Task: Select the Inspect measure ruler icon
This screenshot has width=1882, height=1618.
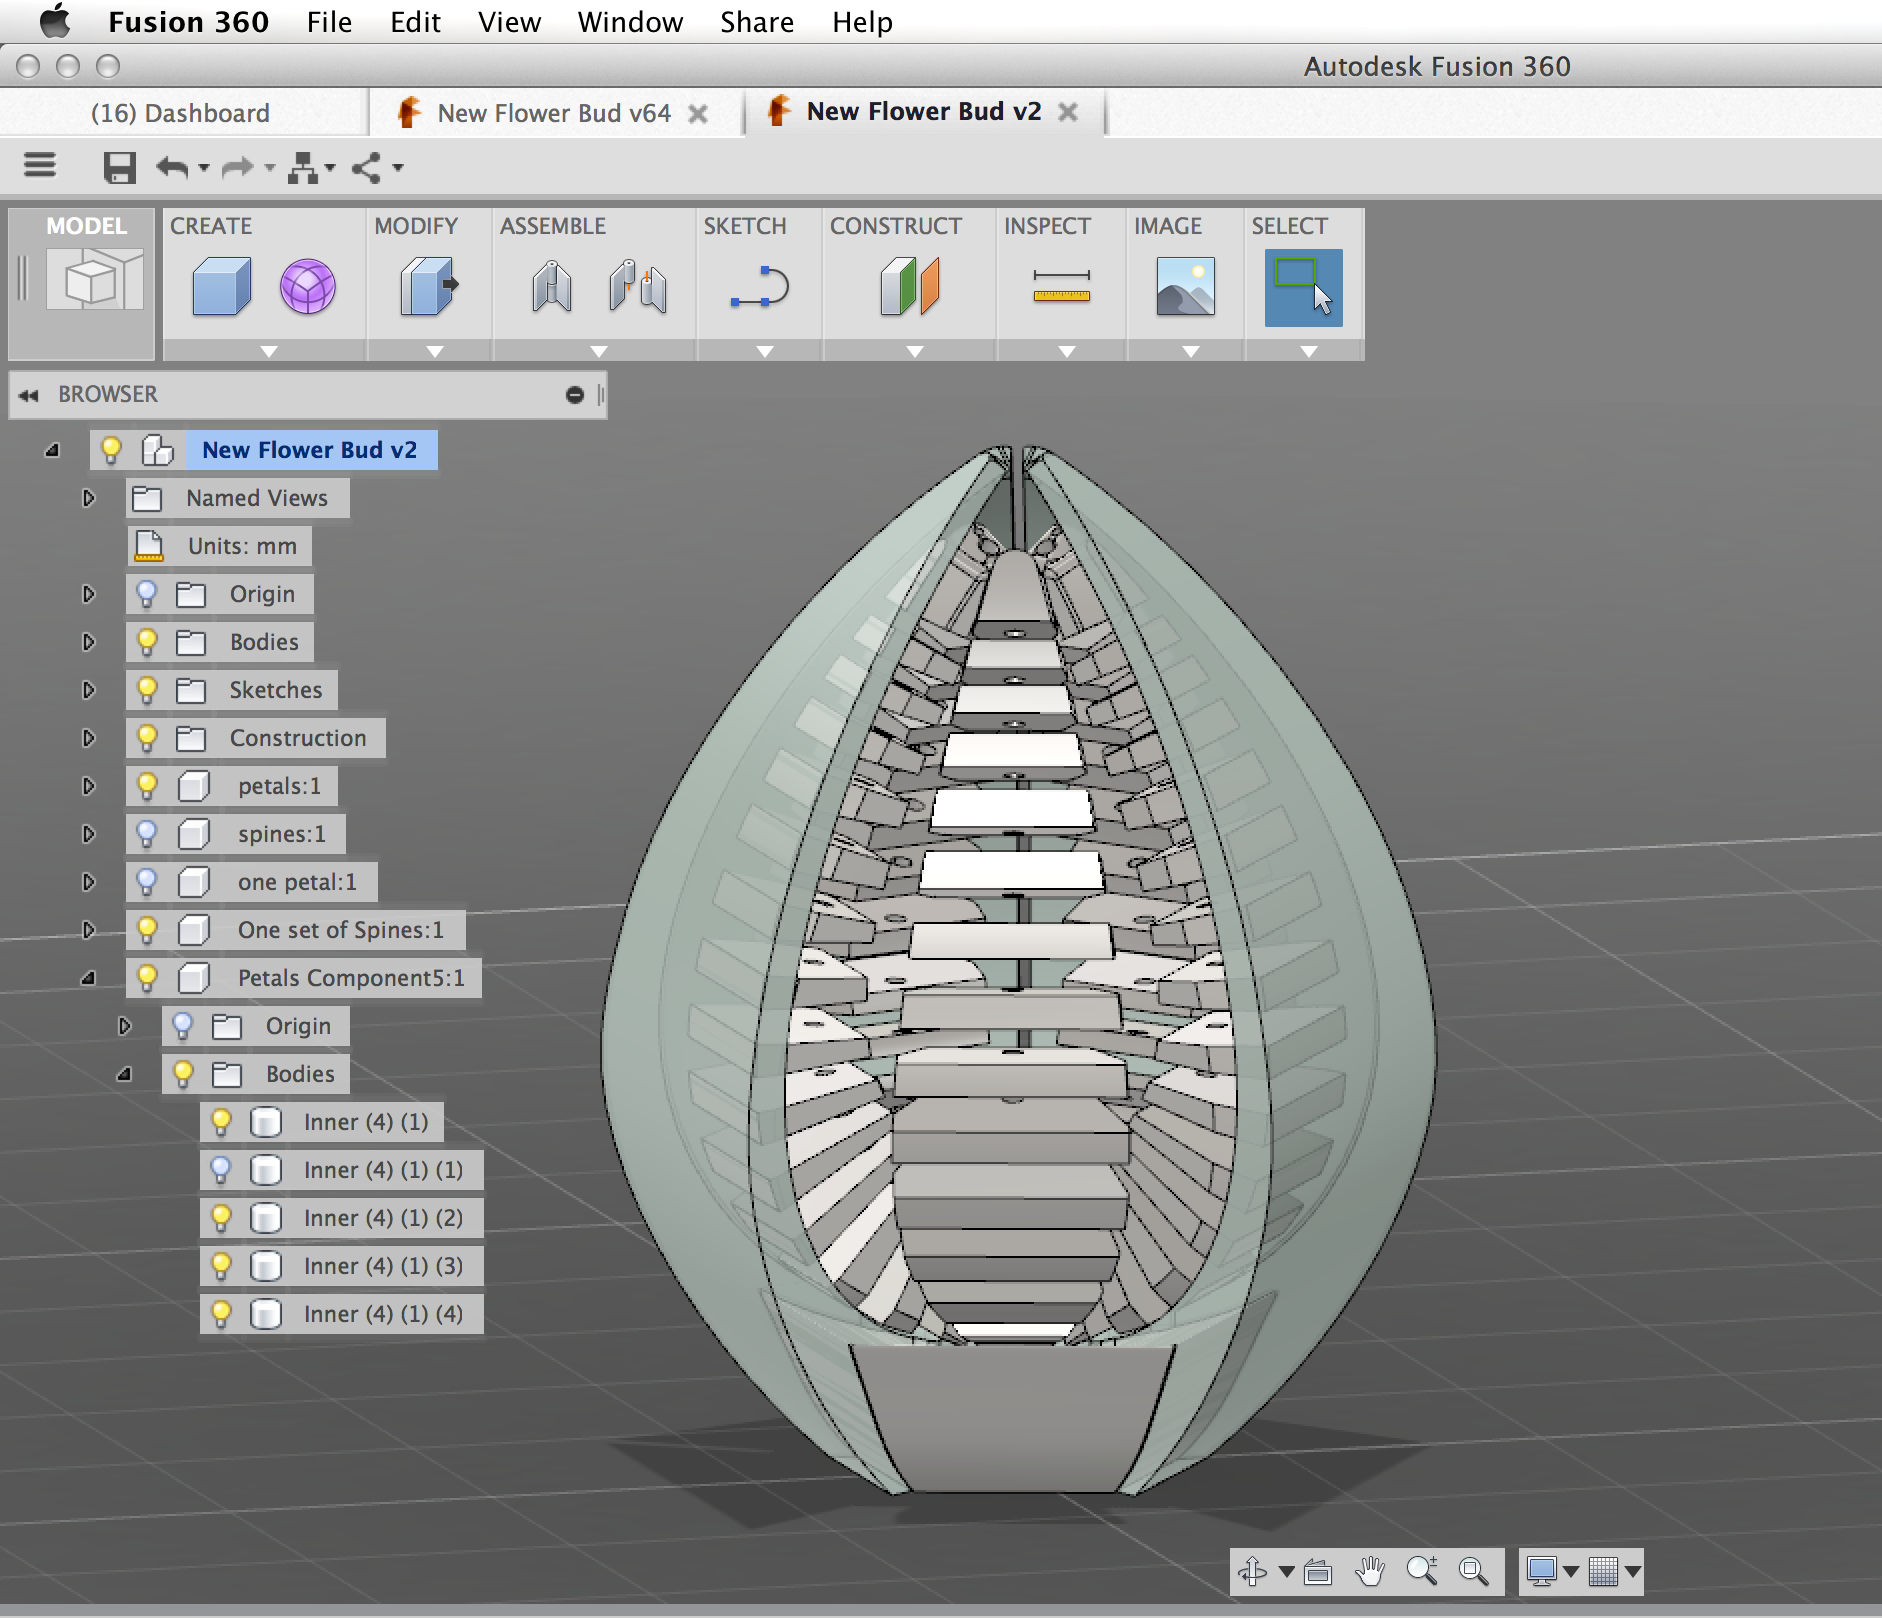Action: tap(1061, 287)
